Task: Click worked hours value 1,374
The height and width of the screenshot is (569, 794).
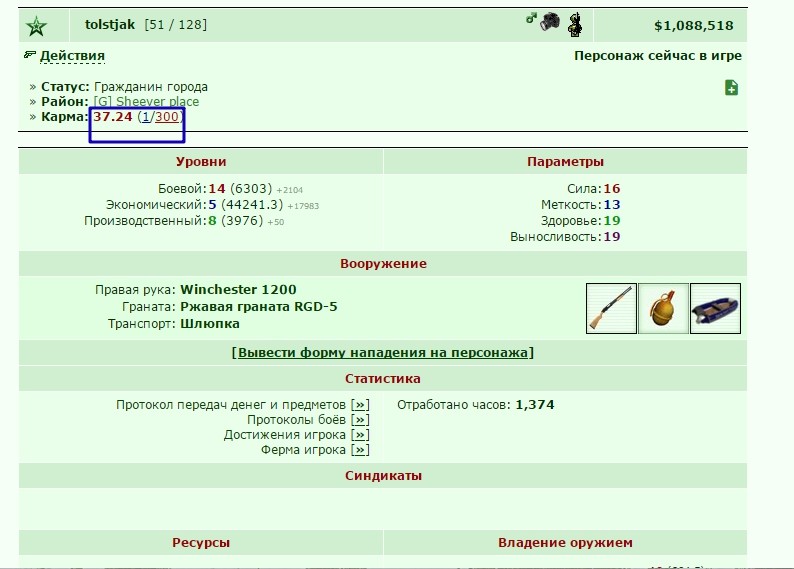Action: tap(535, 404)
